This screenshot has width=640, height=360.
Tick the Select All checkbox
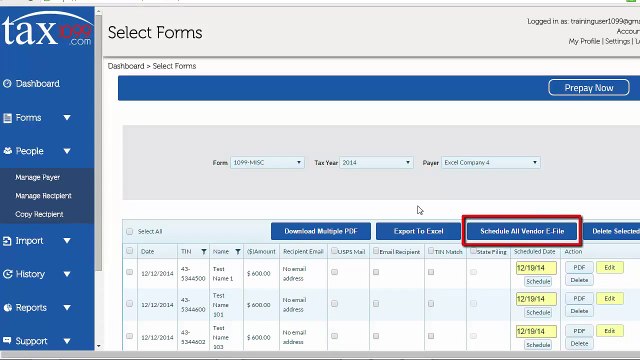[x=129, y=231]
